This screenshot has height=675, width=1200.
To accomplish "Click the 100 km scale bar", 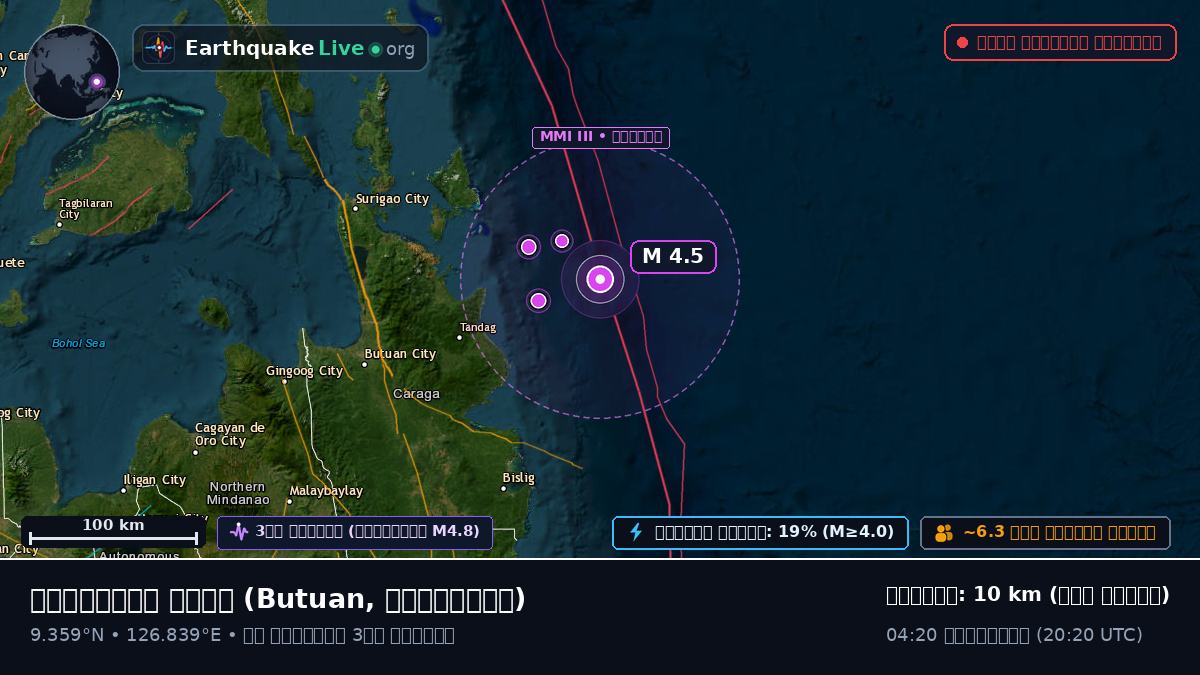I will pos(113,532).
